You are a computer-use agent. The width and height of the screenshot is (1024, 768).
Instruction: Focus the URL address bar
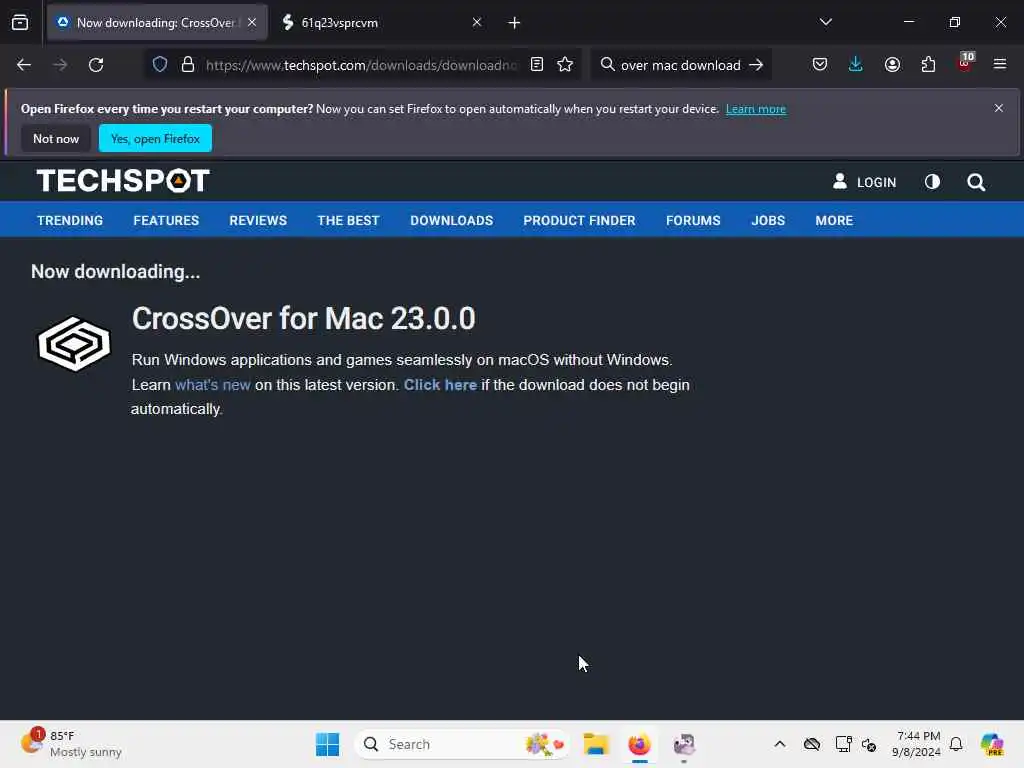pos(361,65)
